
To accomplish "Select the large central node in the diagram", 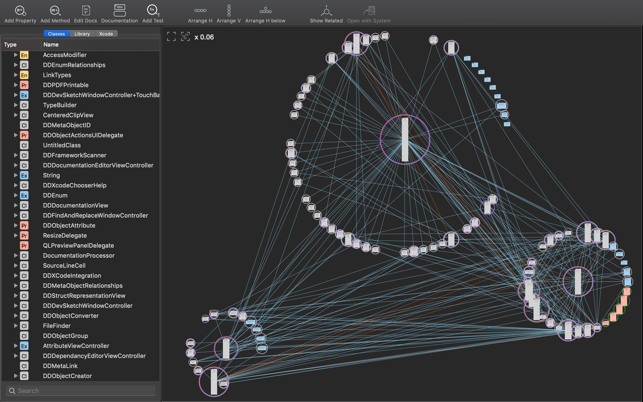I will pyautogui.click(x=405, y=139).
